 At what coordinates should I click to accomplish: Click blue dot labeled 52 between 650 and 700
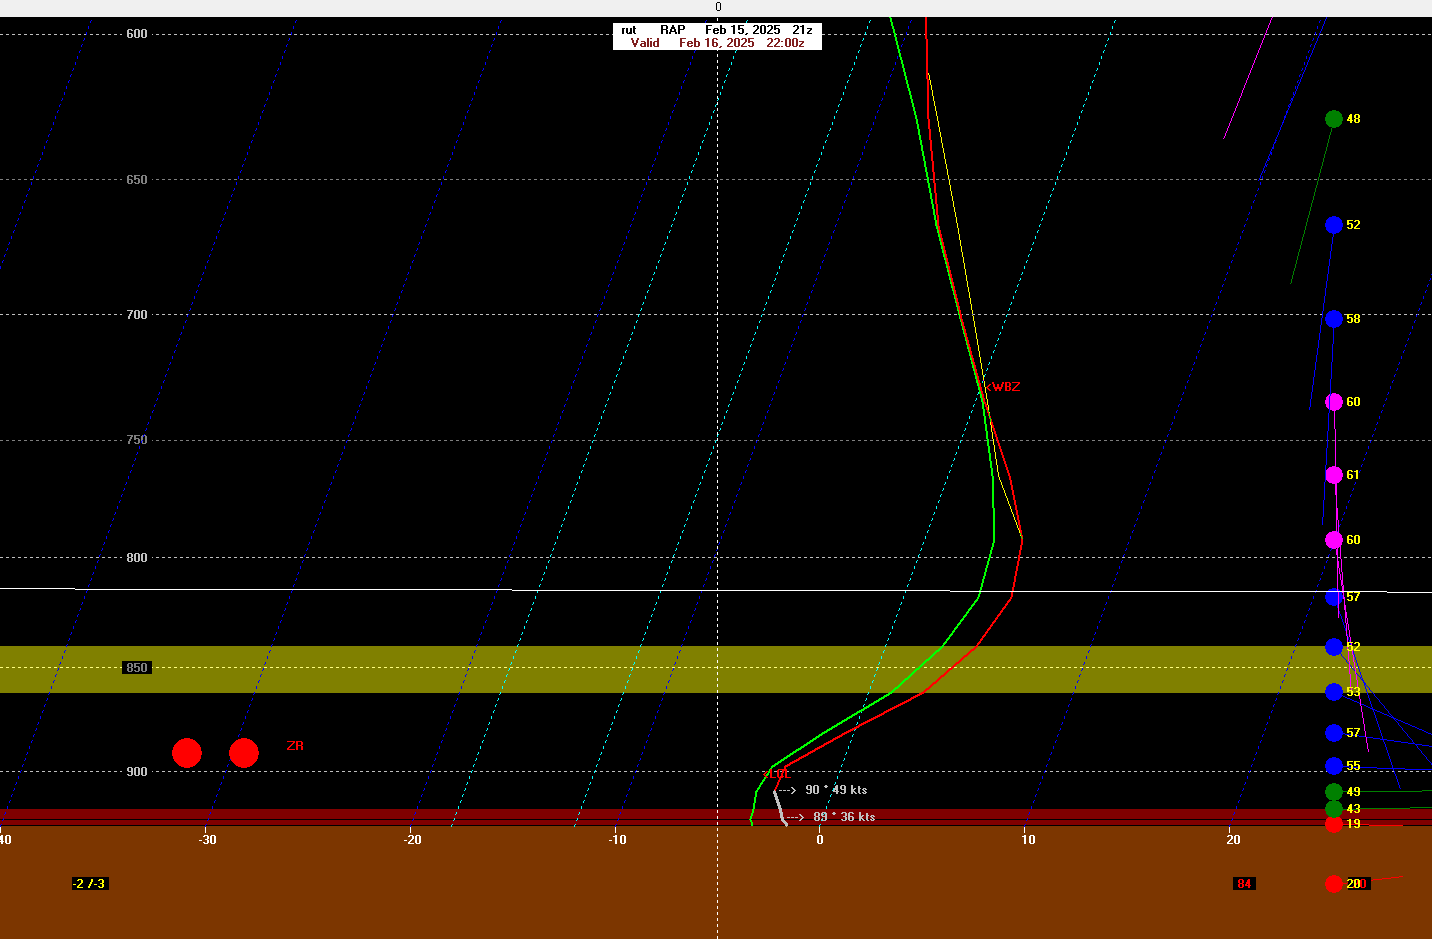[1334, 225]
